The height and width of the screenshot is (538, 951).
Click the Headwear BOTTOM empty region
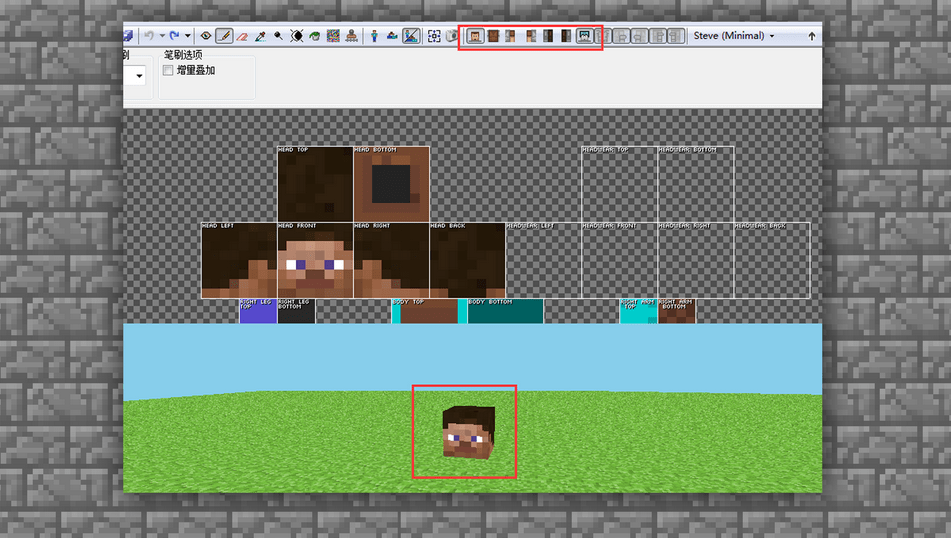(x=696, y=184)
